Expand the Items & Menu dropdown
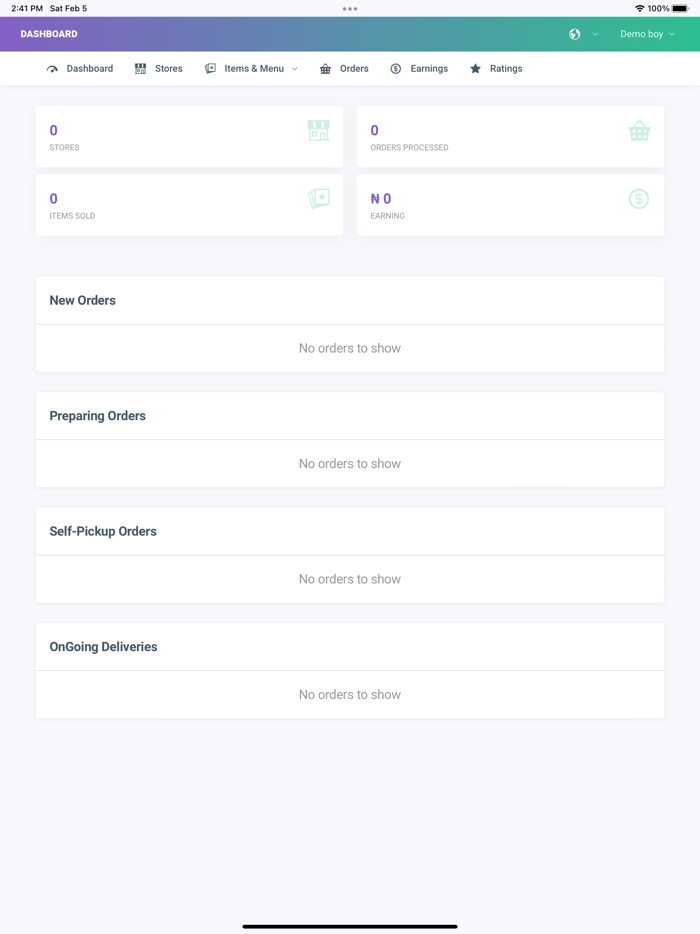Viewport: 700px width, 934px height. tap(294, 68)
